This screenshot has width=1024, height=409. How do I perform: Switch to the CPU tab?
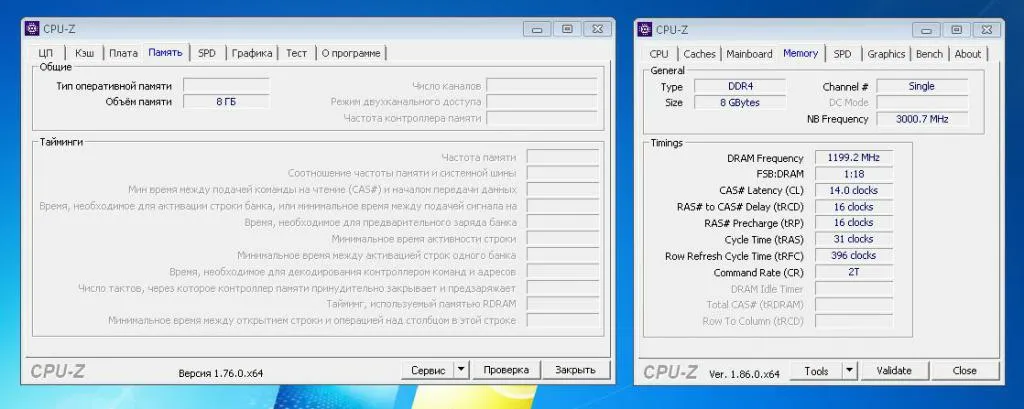[659, 54]
